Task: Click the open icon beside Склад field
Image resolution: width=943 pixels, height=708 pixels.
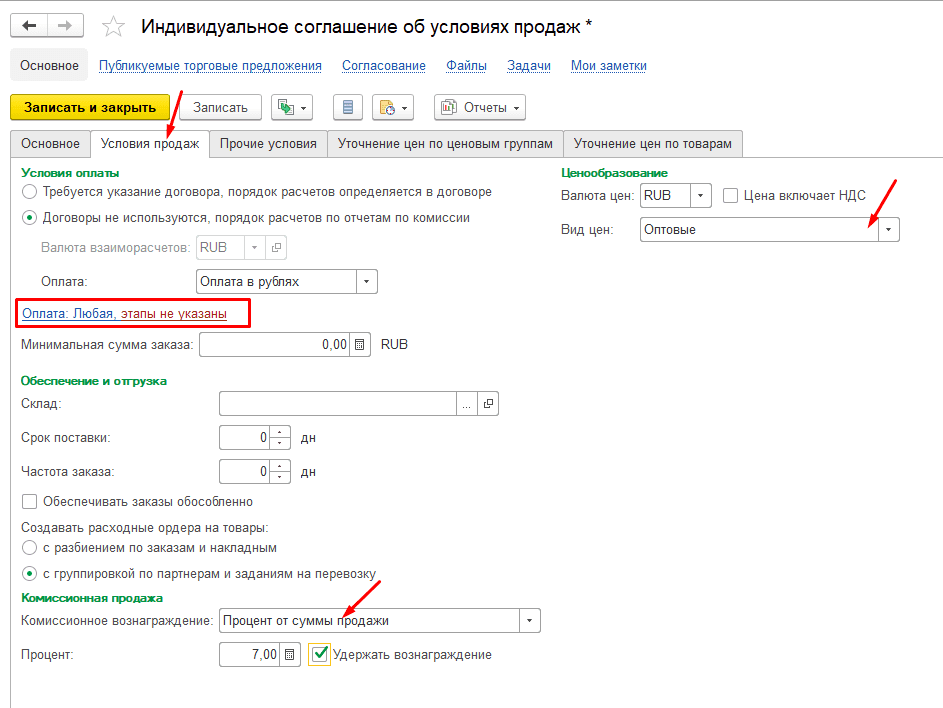Action: tap(488, 403)
